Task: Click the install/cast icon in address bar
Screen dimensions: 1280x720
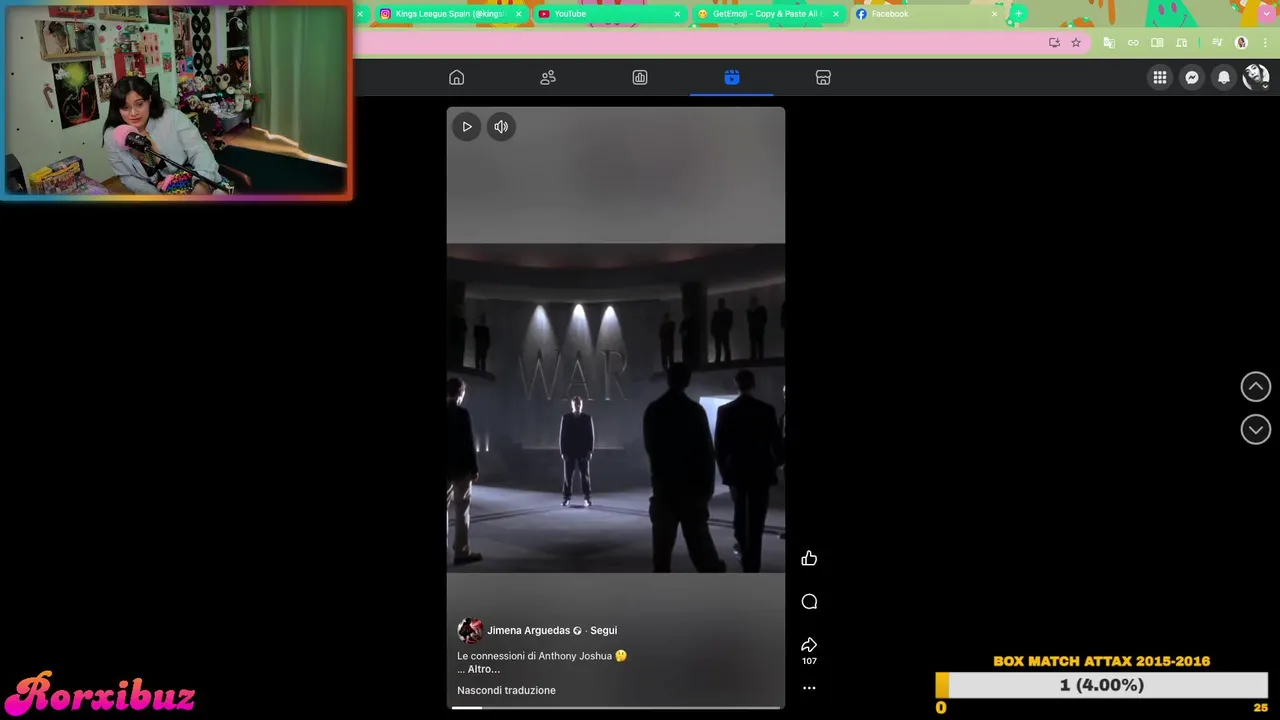Action: (x=1054, y=43)
